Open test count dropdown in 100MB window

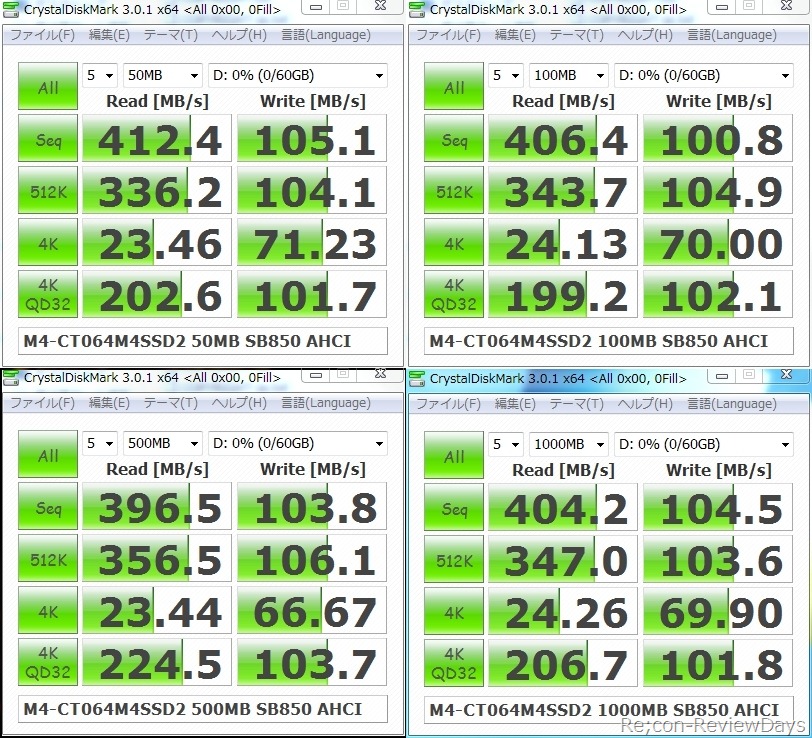pyautogui.click(x=506, y=75)
